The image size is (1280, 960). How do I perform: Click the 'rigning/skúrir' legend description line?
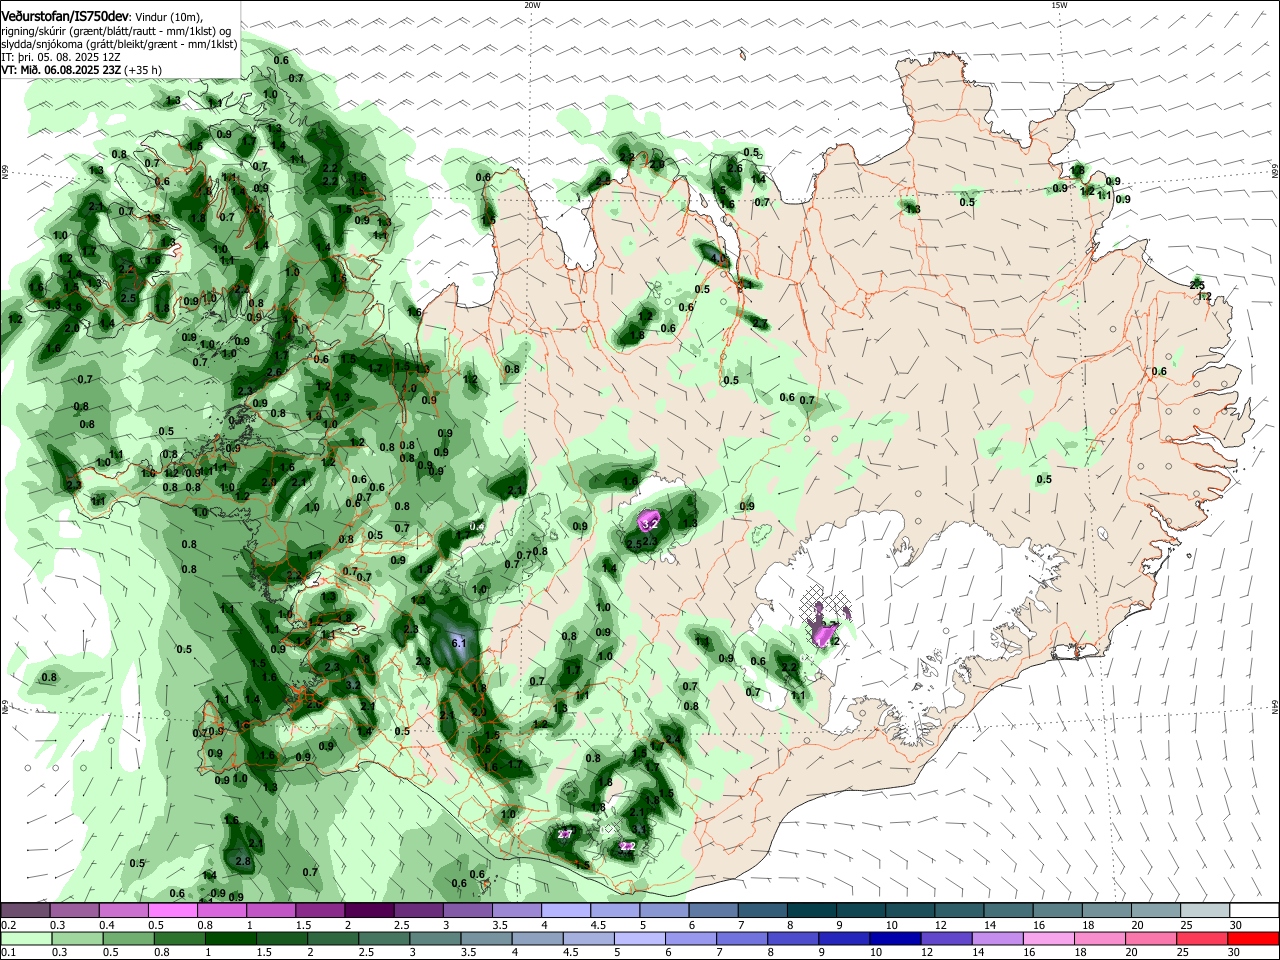point(115,31)
